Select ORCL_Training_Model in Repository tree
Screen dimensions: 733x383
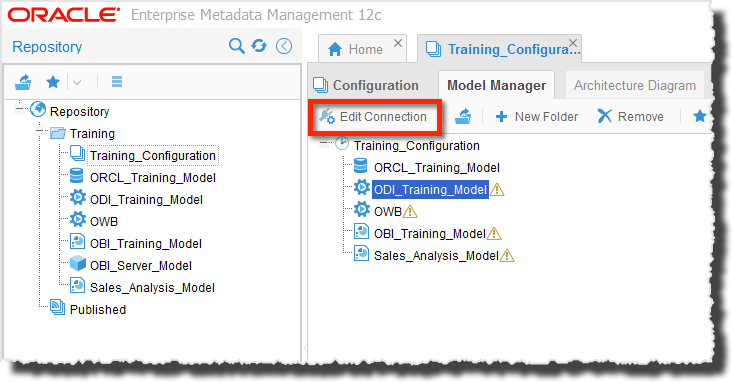152,178
